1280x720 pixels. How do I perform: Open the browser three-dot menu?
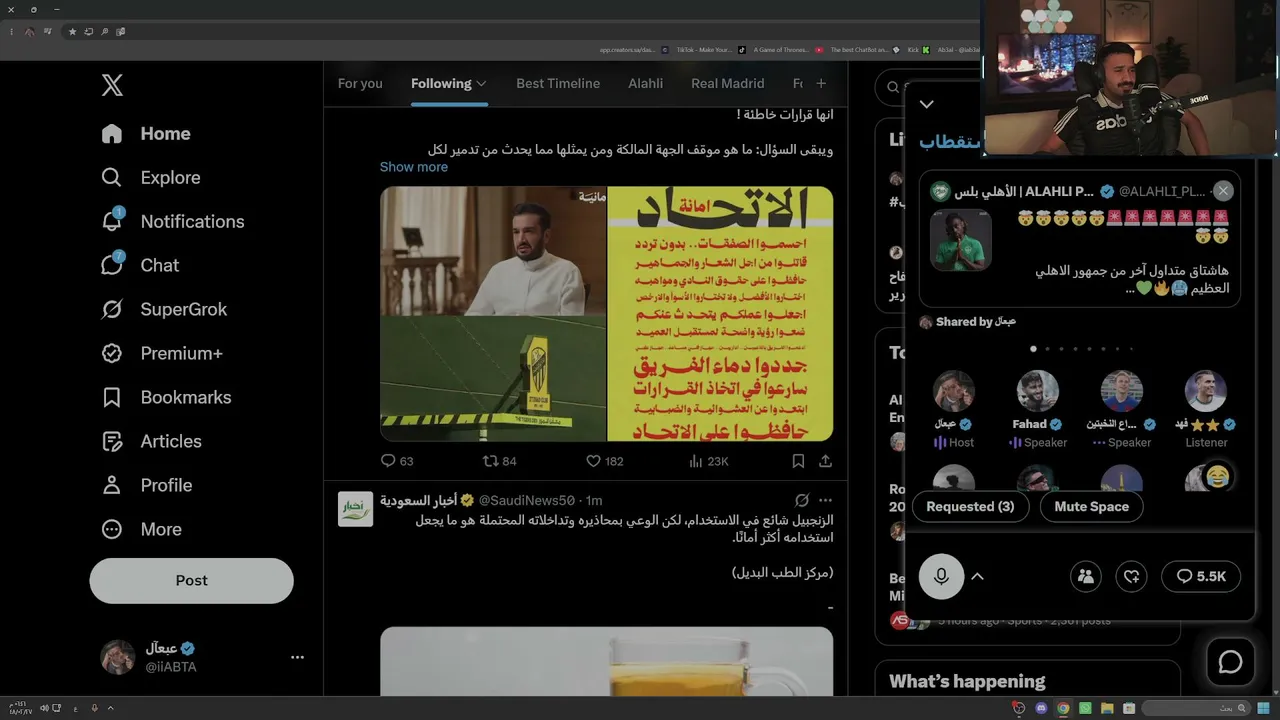(x=12, y=32)
